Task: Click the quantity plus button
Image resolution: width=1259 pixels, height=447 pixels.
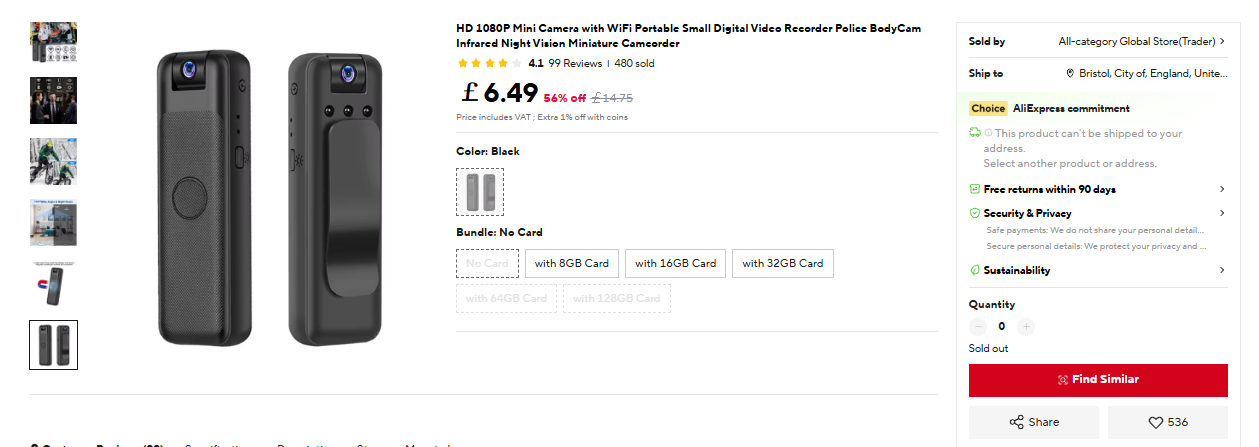Action: point(1026,326)
